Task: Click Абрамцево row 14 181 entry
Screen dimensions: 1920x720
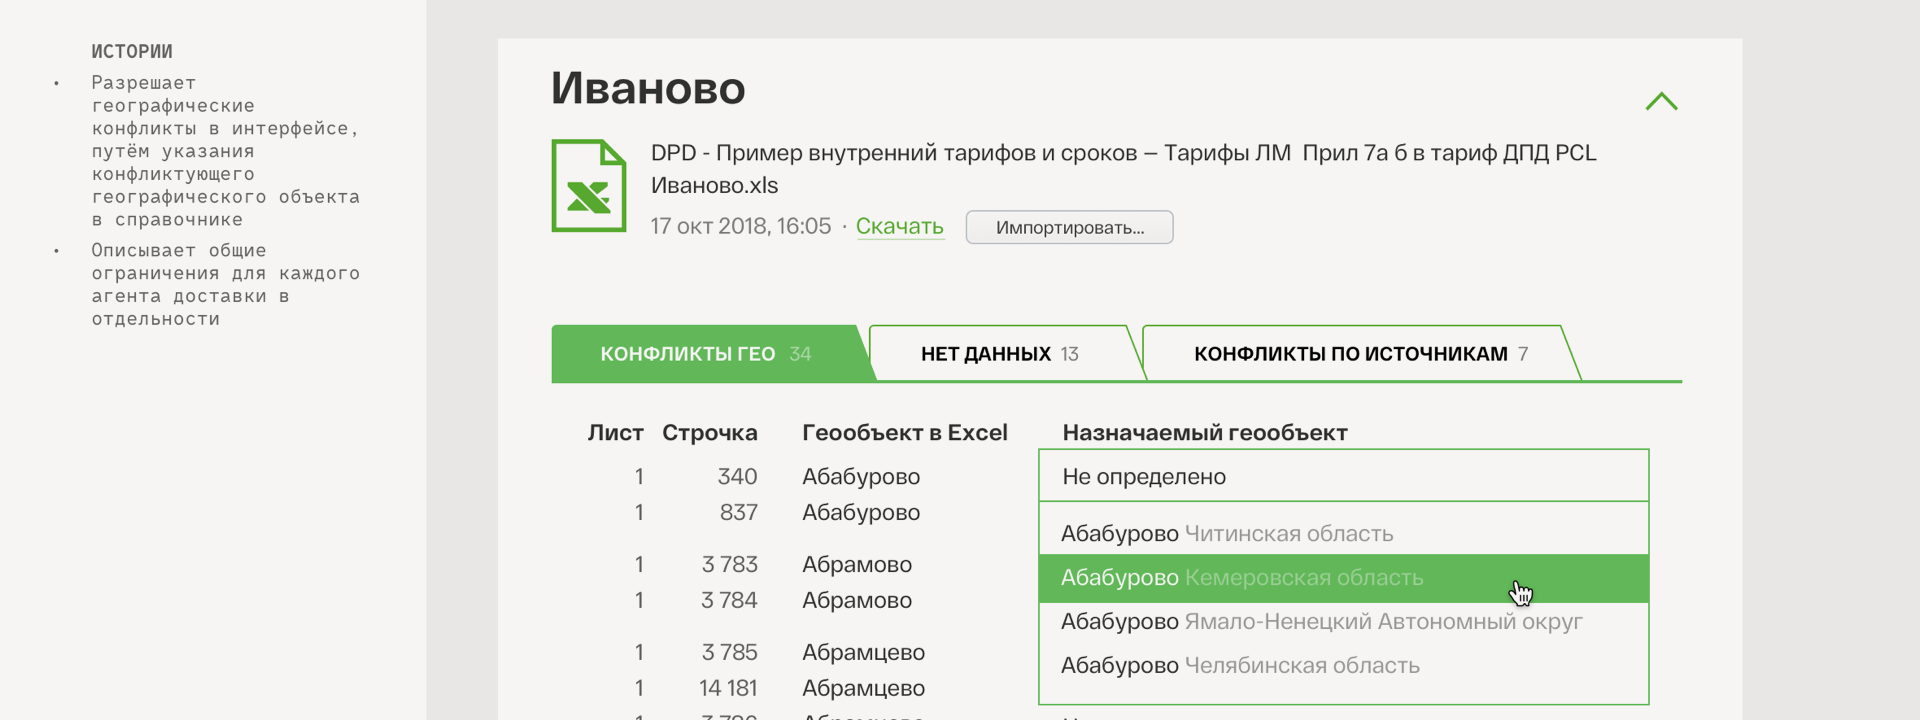Action: click(863, 689)
